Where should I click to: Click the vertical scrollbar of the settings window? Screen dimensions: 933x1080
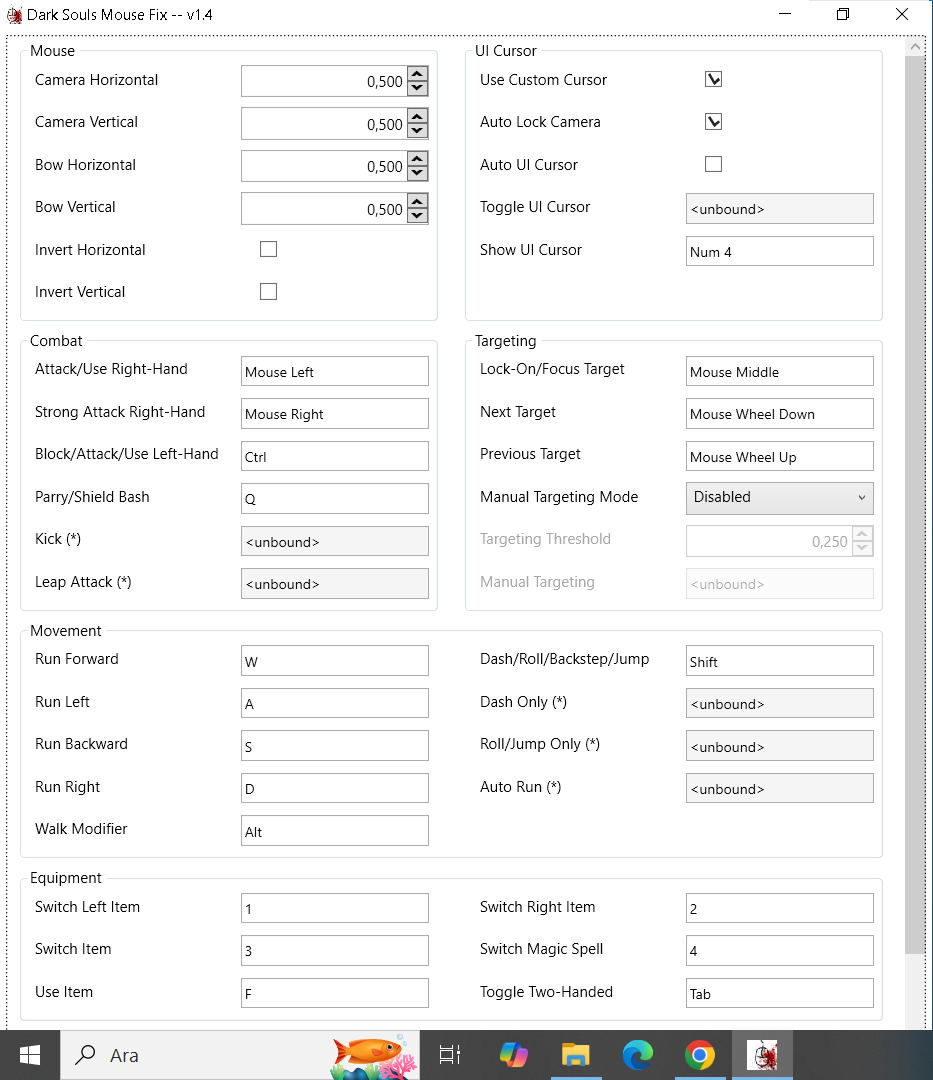(x=914, y=500)
